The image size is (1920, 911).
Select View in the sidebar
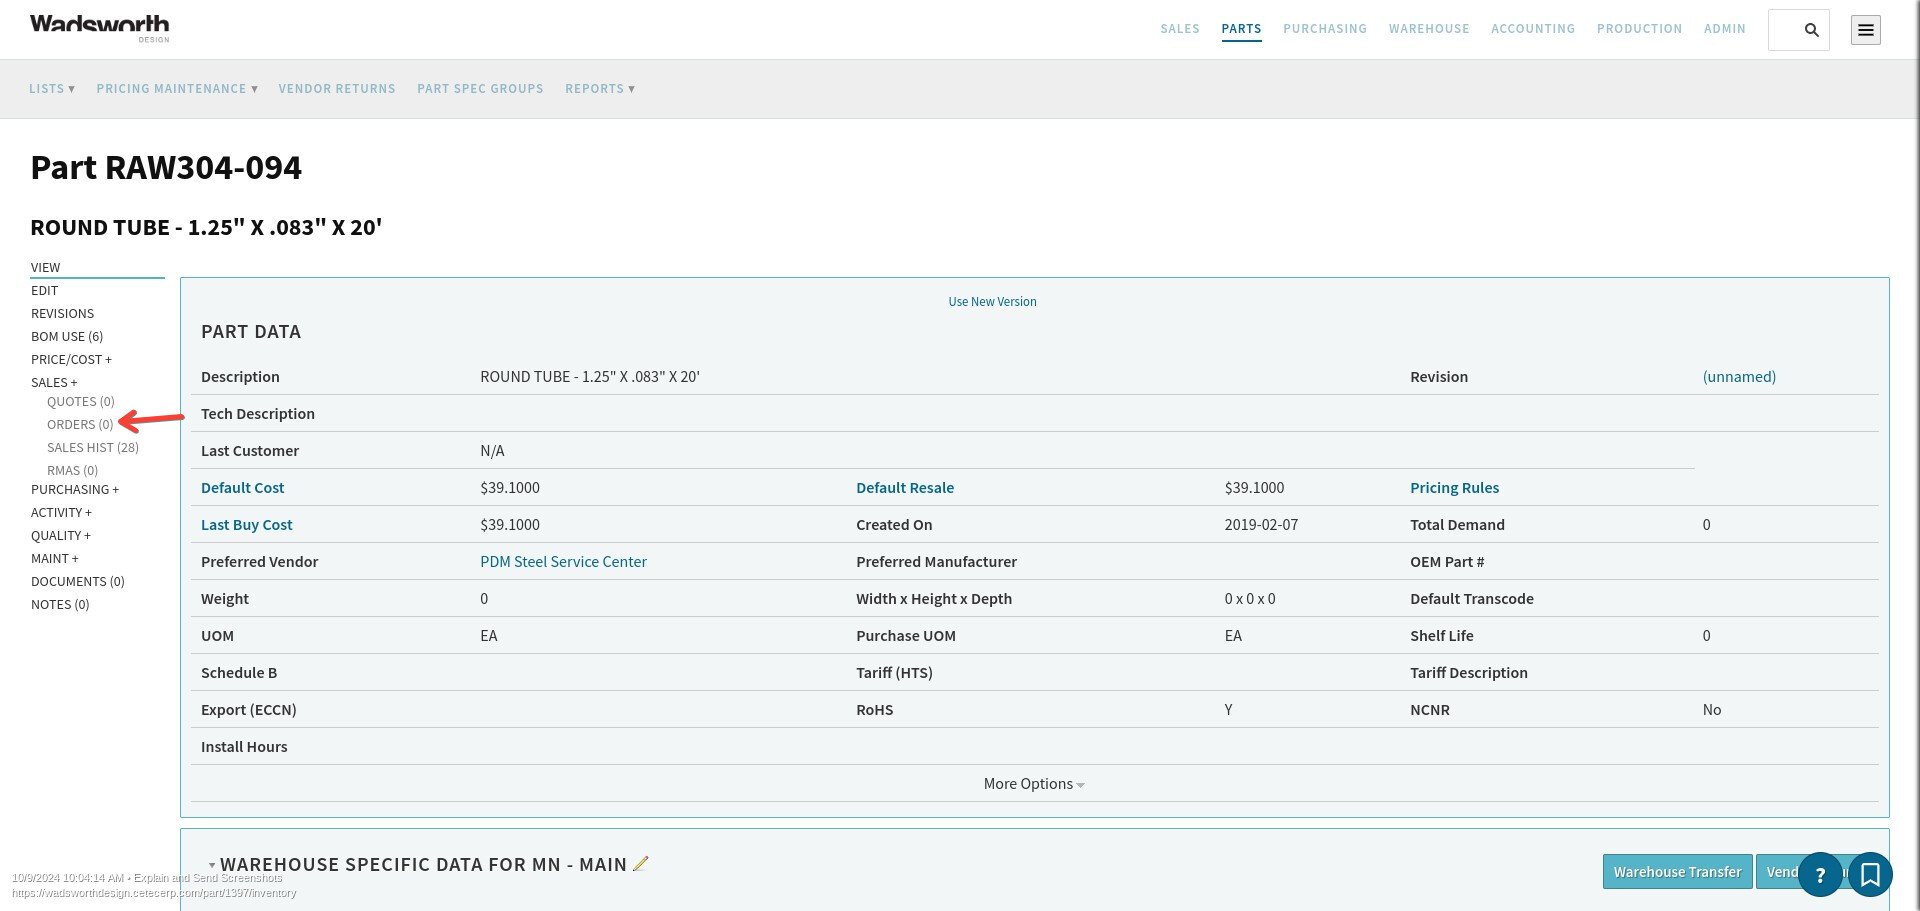[x=46, y=267]
